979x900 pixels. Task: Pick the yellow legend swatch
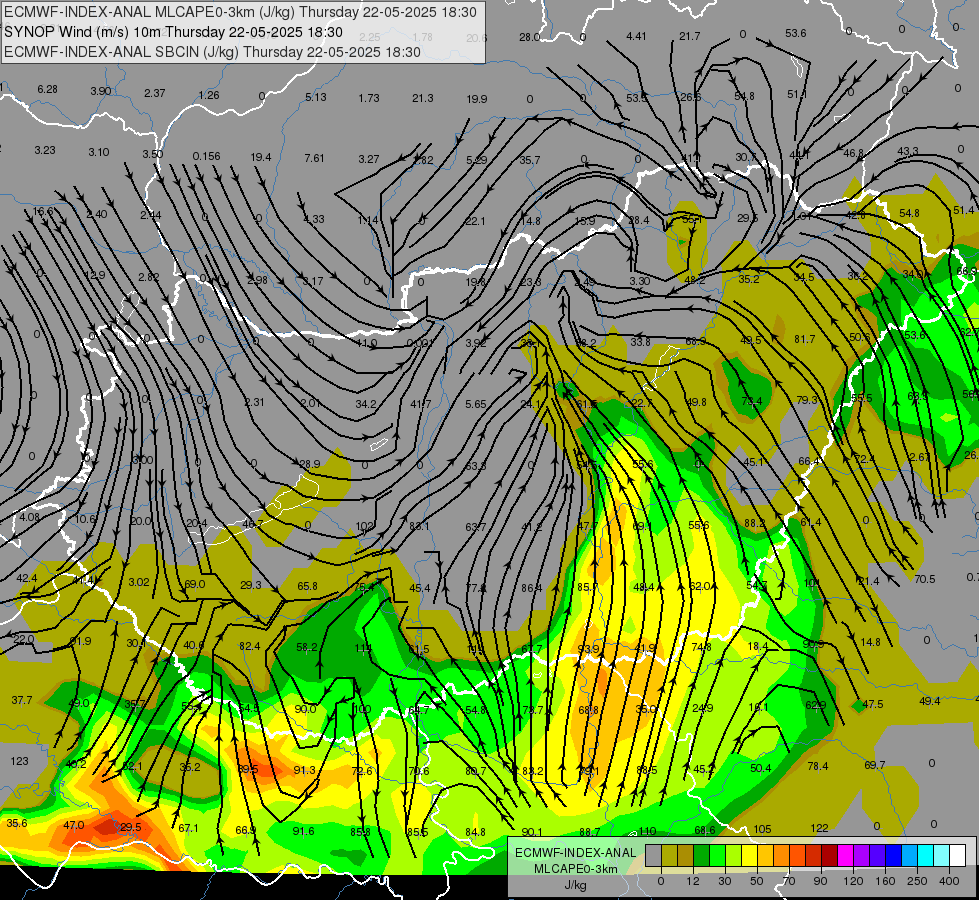point(749,856)
